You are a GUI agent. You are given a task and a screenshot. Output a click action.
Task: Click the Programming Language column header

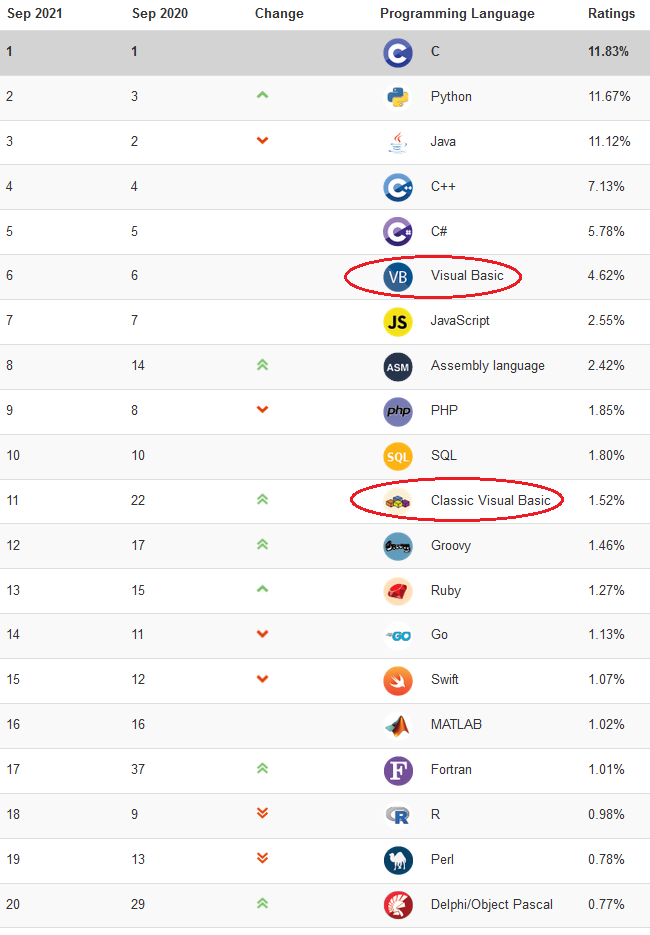coord(457,14)
